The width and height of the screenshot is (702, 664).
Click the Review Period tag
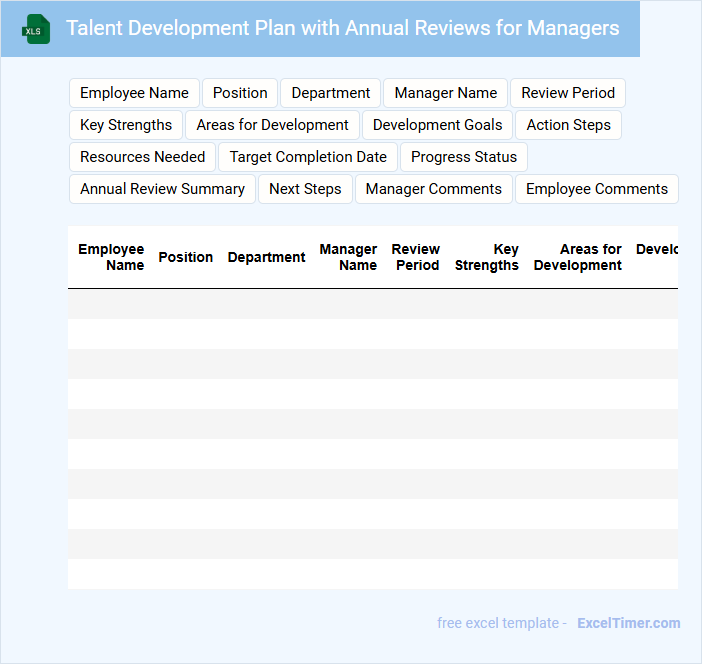click(568, 93)
